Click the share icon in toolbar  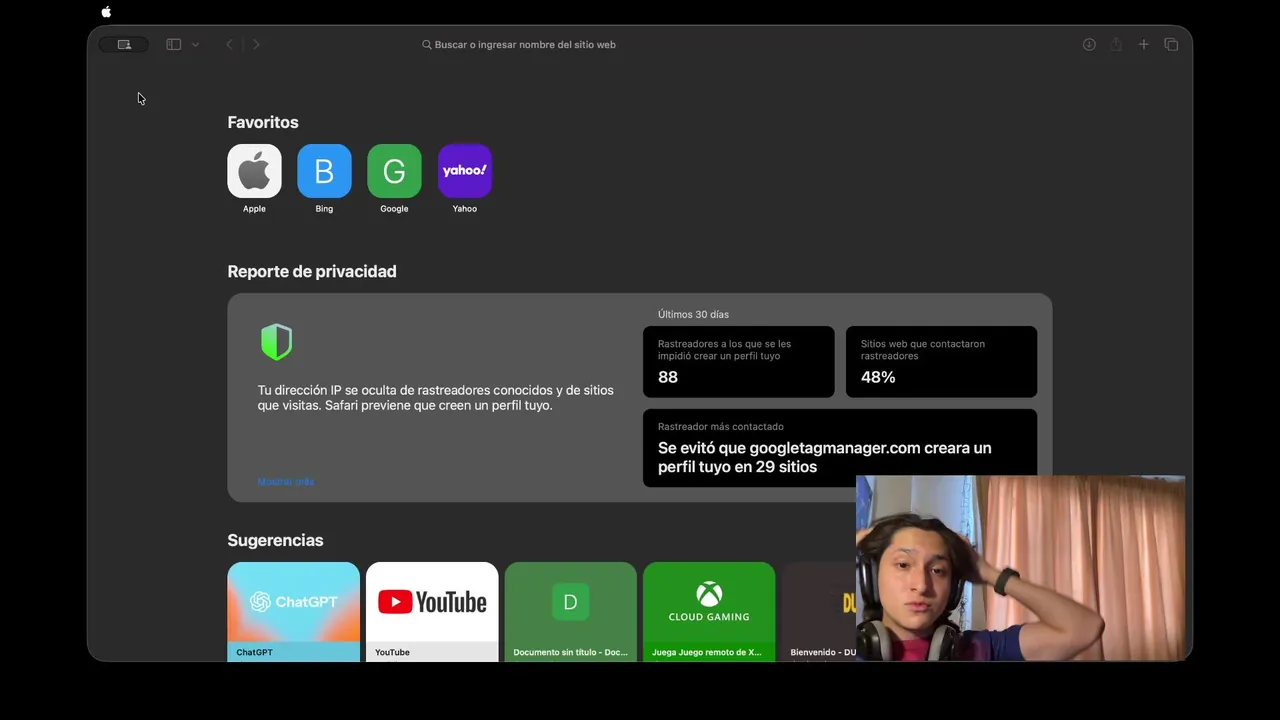1116,45
